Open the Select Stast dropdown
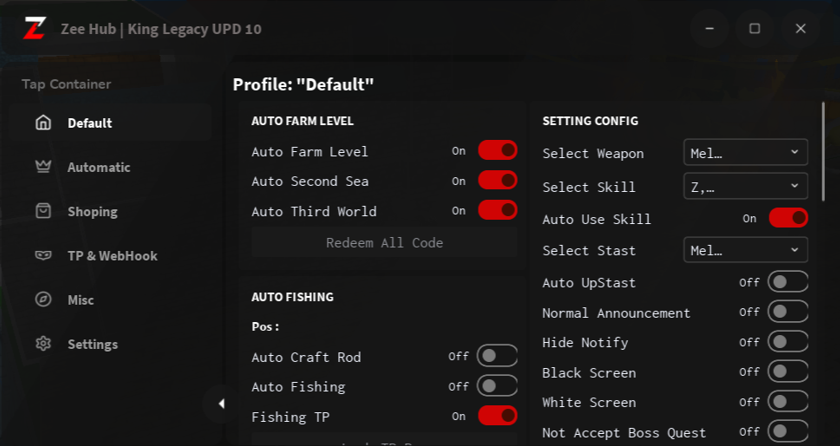This screenshot has width=840, height=446. (745, 250)
